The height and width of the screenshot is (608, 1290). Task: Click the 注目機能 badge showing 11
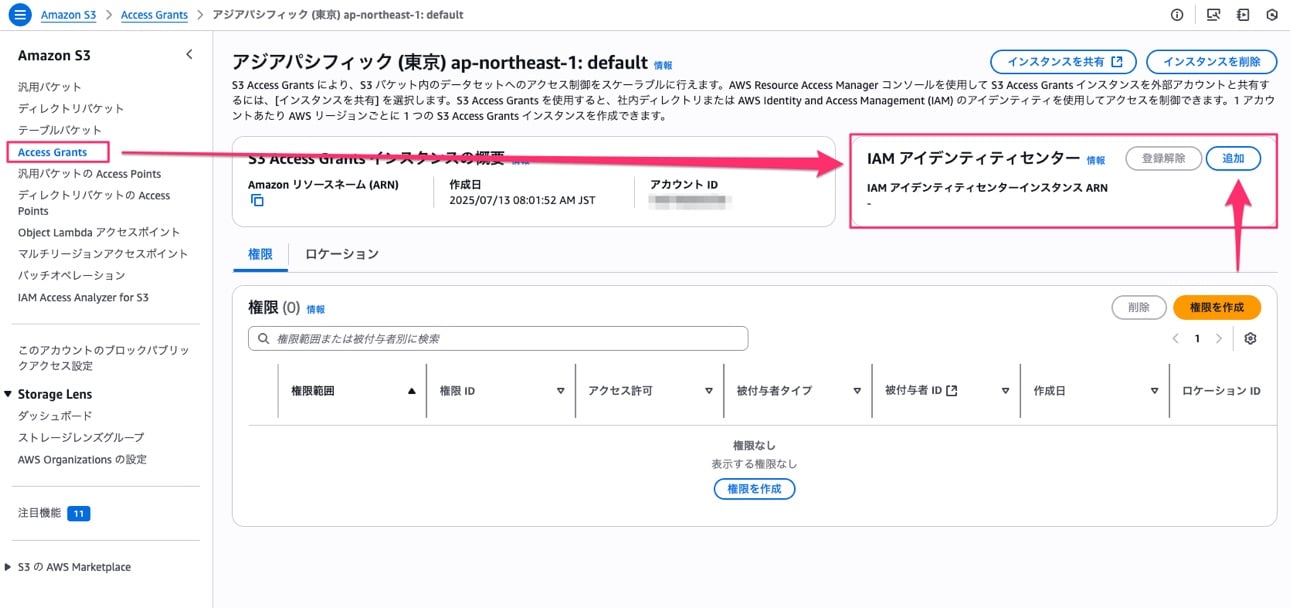click(79, 513)
